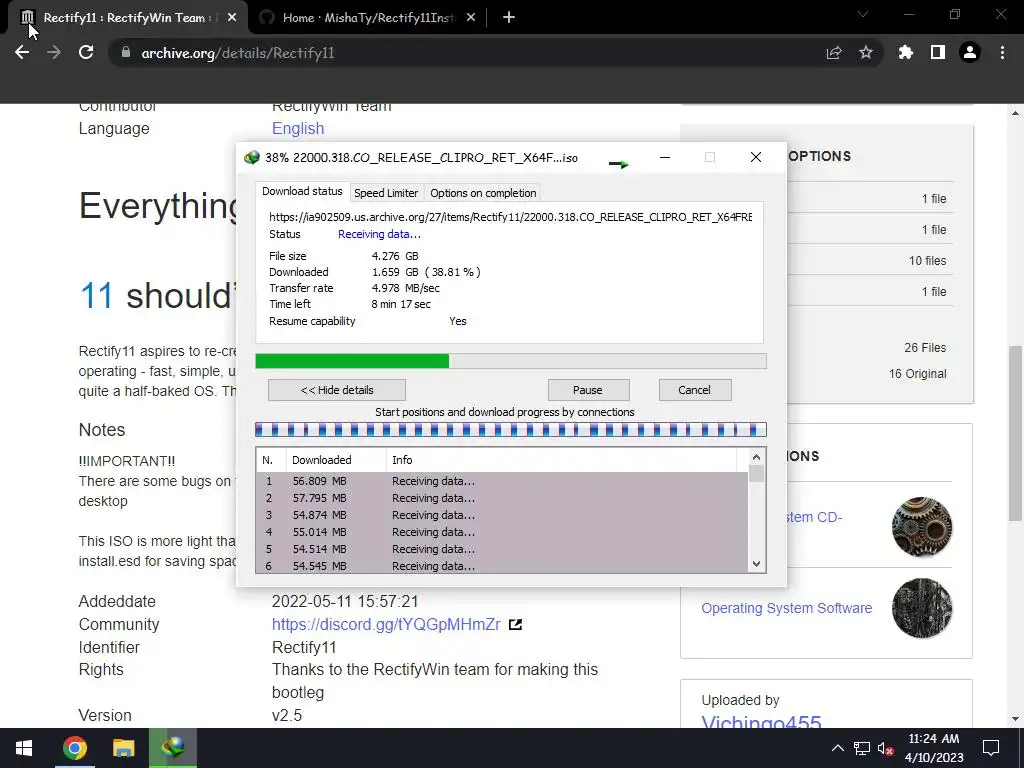Click the Receiving data status text
Image resolution: width=1024 pixels, height=768 pixels.
(x=379, y=234)
